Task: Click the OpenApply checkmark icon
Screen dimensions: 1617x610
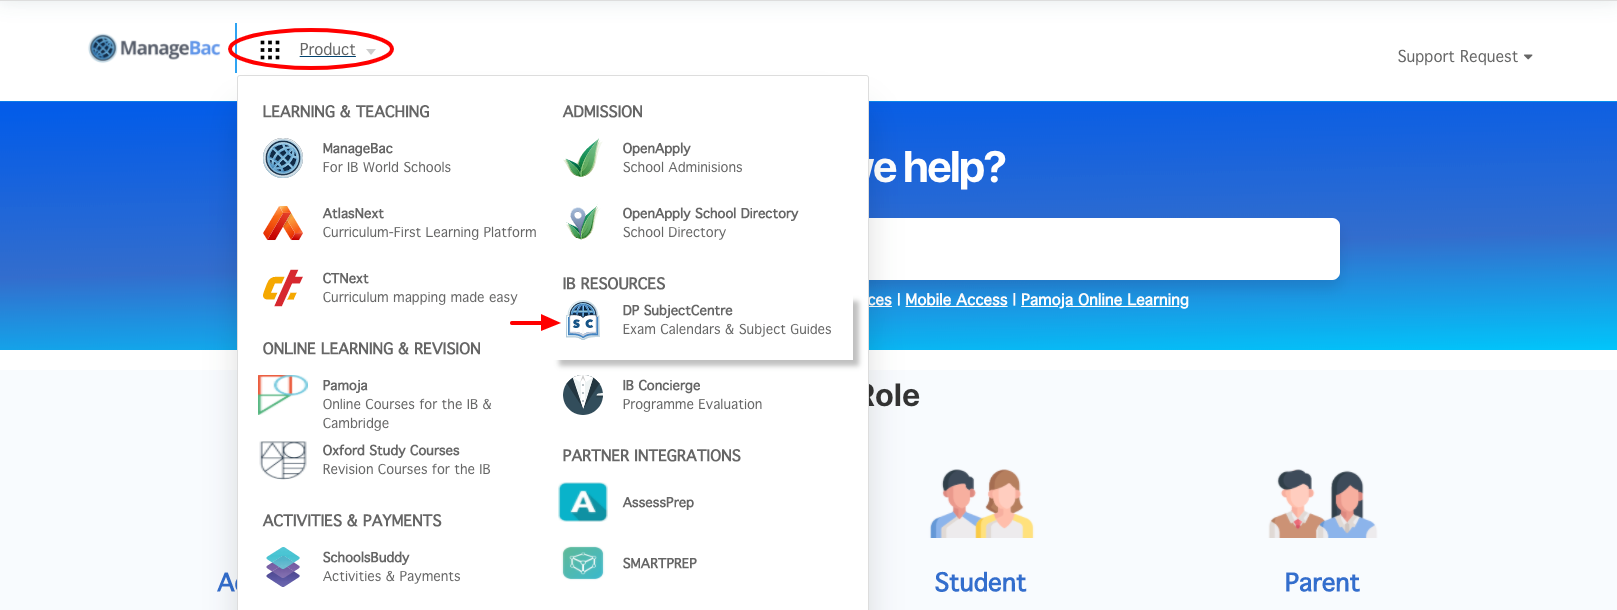Action: [583, 158]
